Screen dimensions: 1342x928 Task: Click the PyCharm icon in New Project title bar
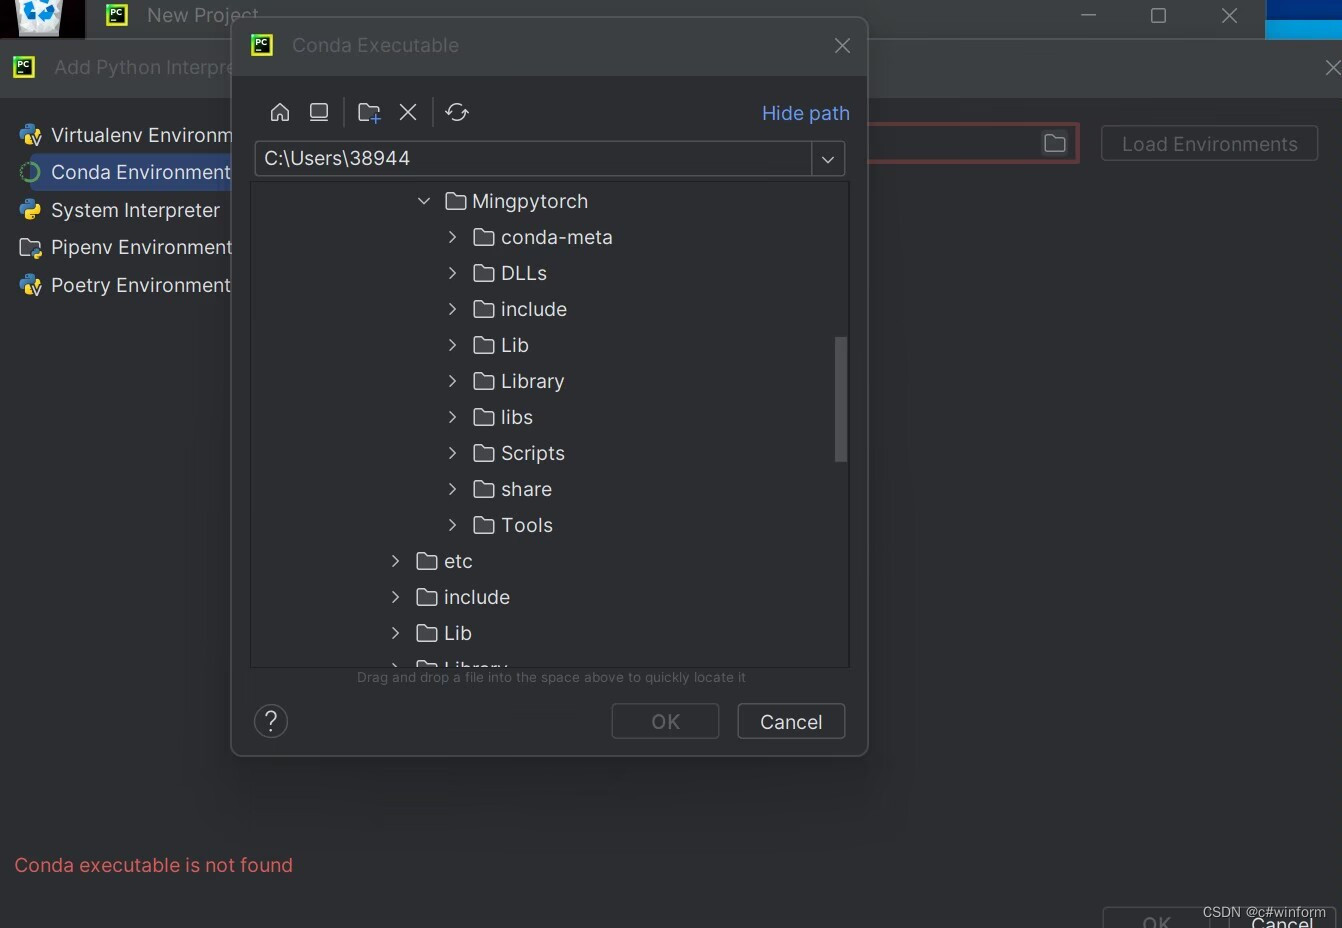(x=117, y=15)
